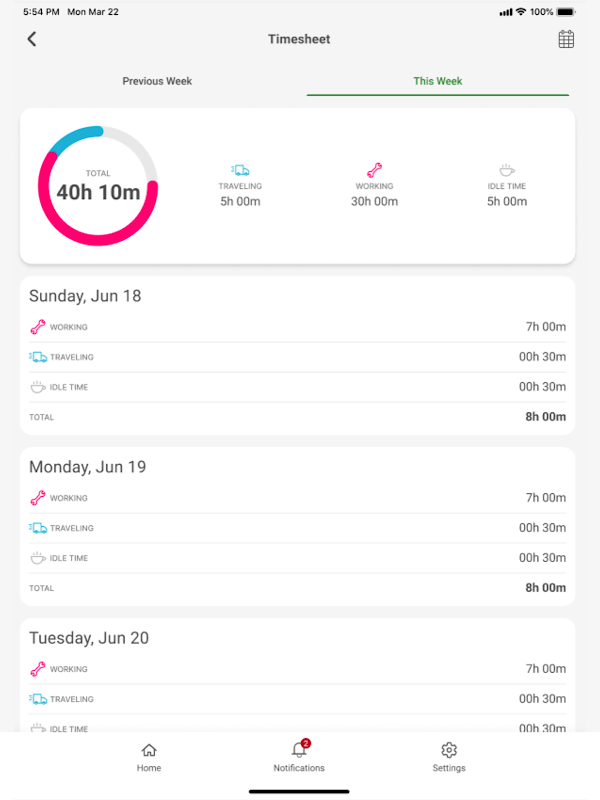Tap the coffee cup idle time icon in summary
This screenshot has width=600, height=800.
pyautogui.click(x=506, y=171)
